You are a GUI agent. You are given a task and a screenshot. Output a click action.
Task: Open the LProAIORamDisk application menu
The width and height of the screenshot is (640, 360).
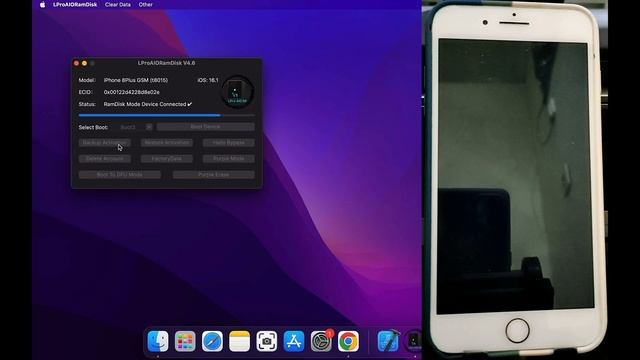coord(75,5)
